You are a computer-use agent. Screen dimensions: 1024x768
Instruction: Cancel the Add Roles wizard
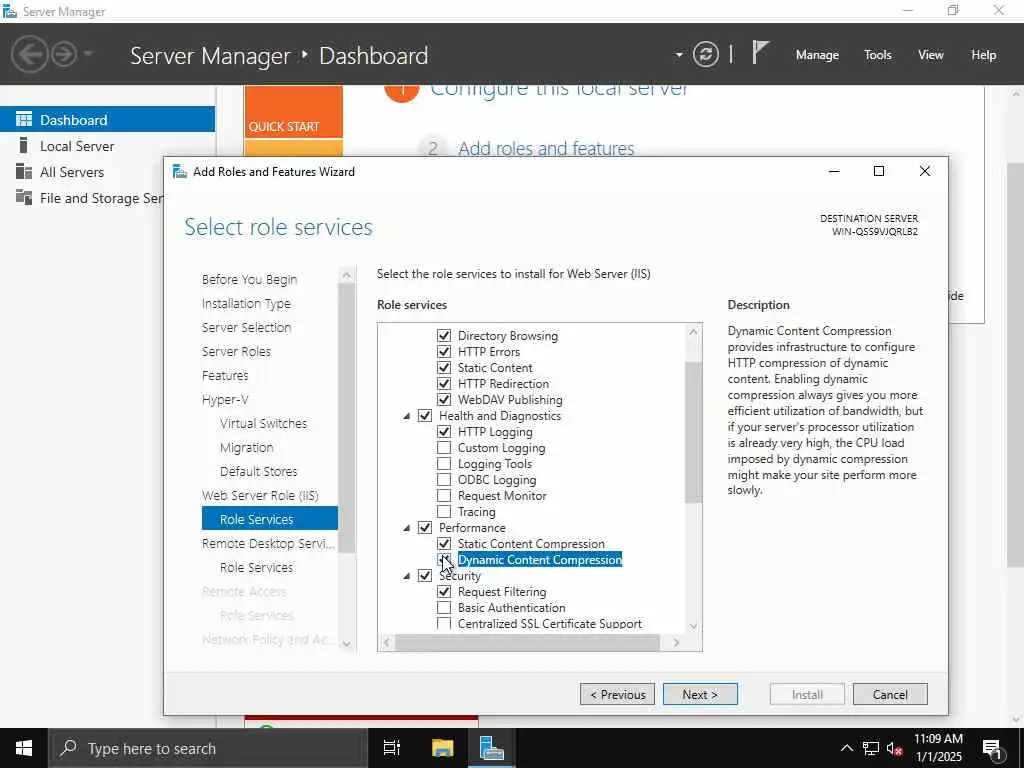pyautogui.click(x=890, y=694)
